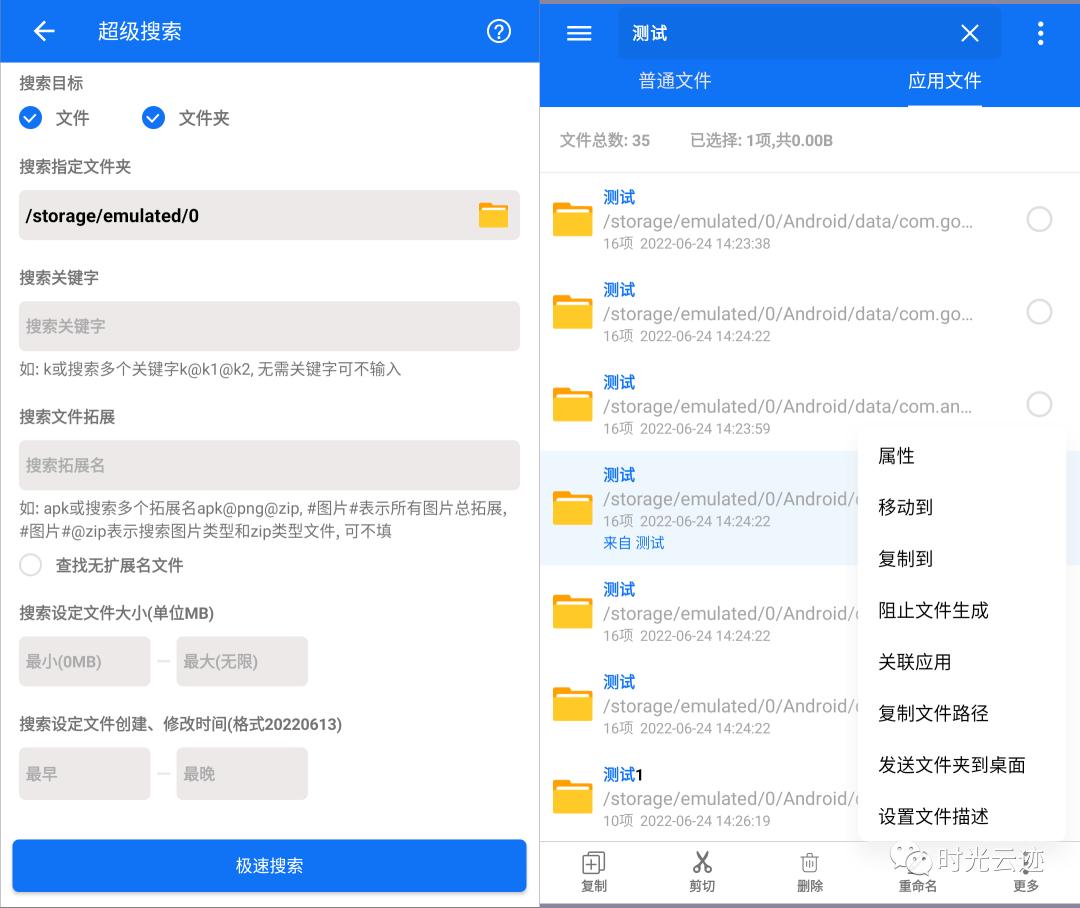The height and width of the screenshot is (908, 1080).
Task: Click the back arrow beside 超级搜索
Action: pos(44,31)
